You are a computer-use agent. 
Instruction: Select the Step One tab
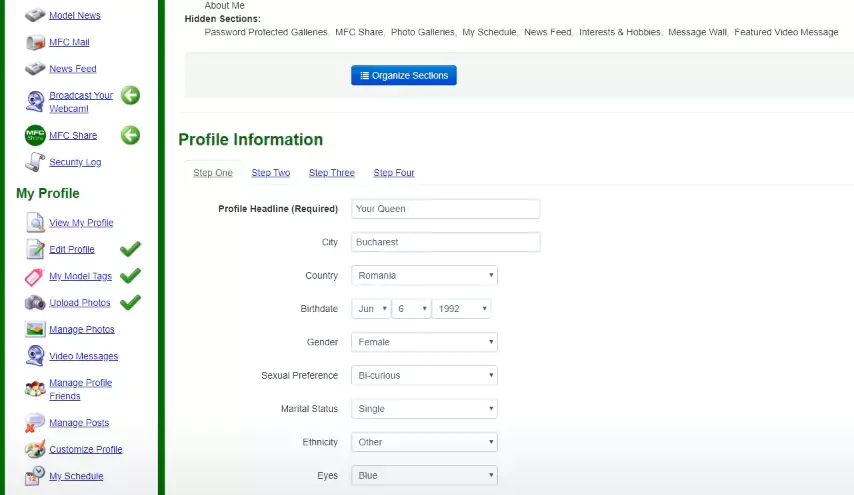tap(213, 173)
